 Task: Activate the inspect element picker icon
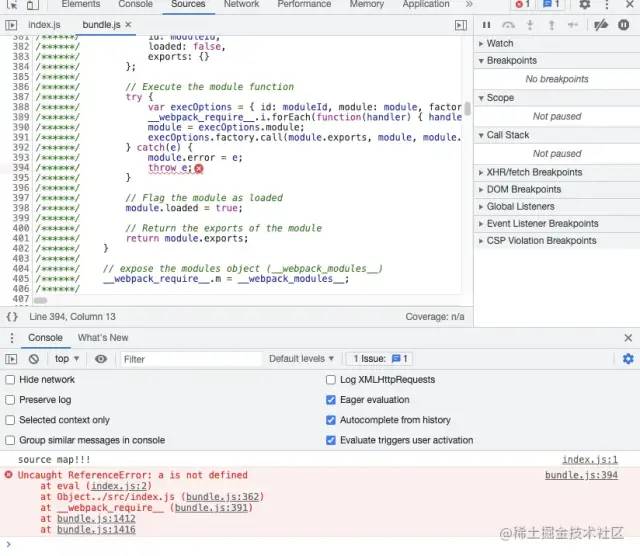pyautogui.click(x=12, y=4)
